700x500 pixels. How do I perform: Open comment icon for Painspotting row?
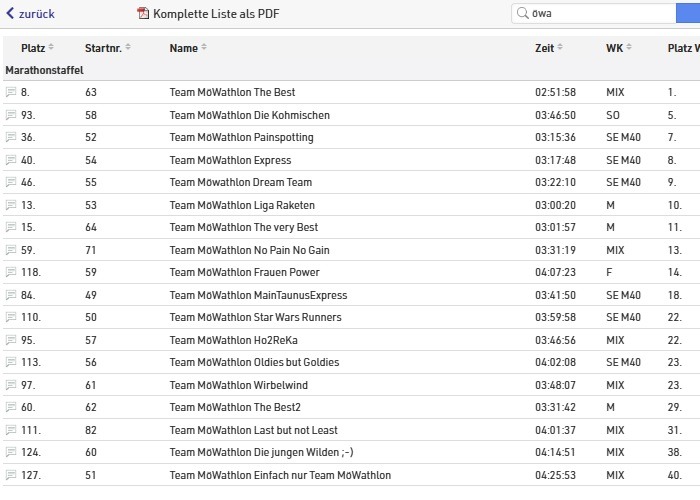pyautogui.click(x=11, y=138)
